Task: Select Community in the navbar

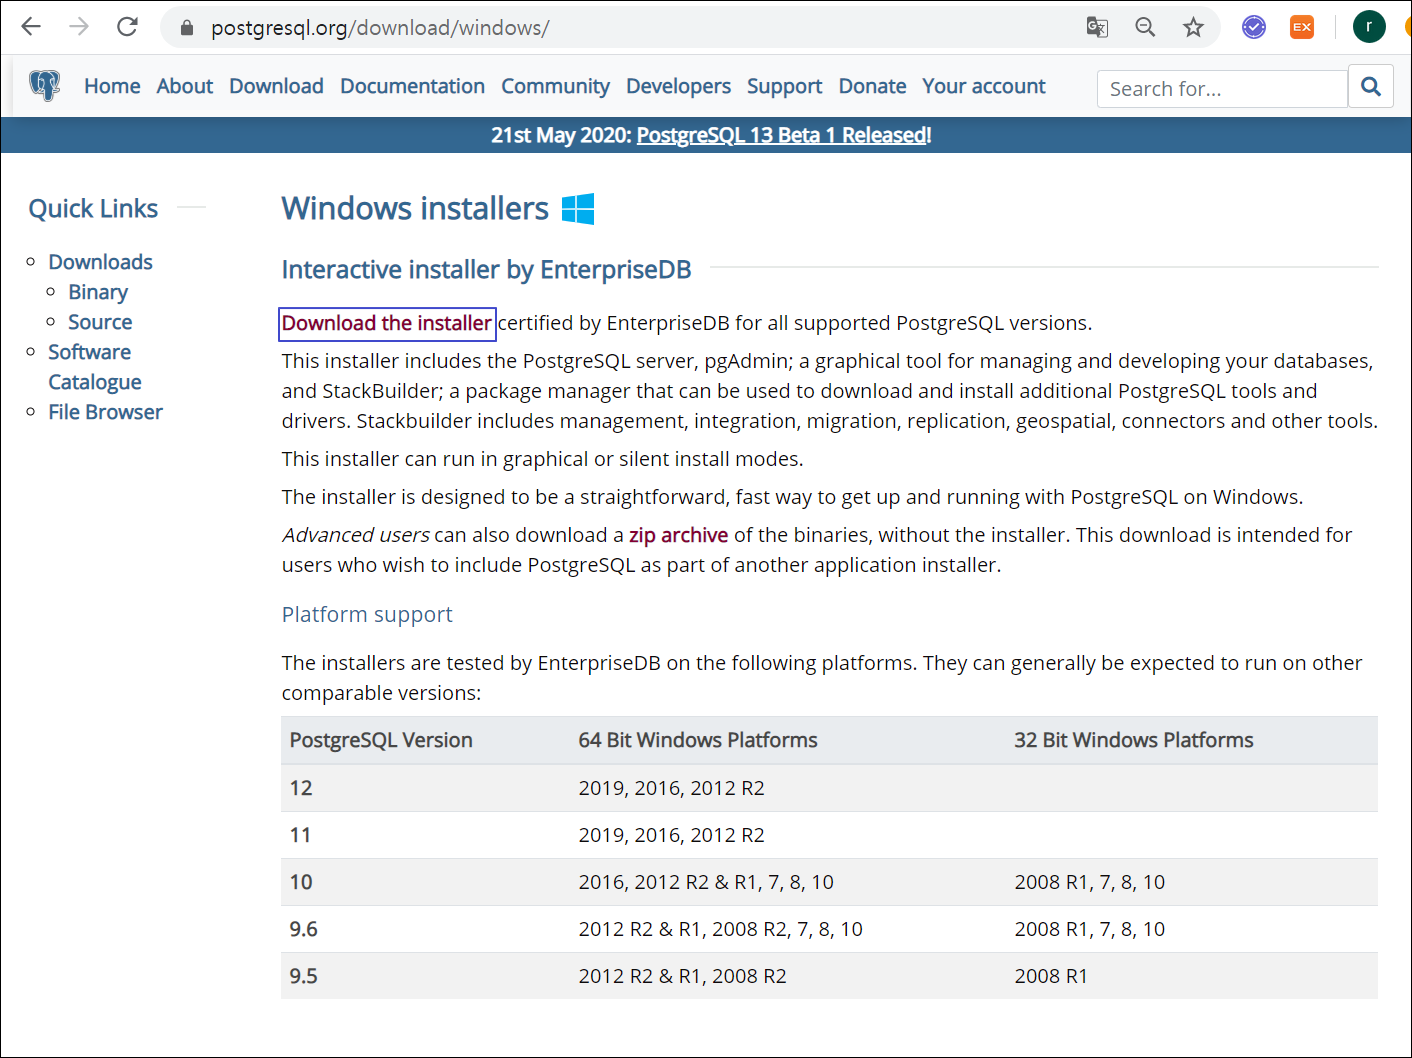Action: [555, 87]
